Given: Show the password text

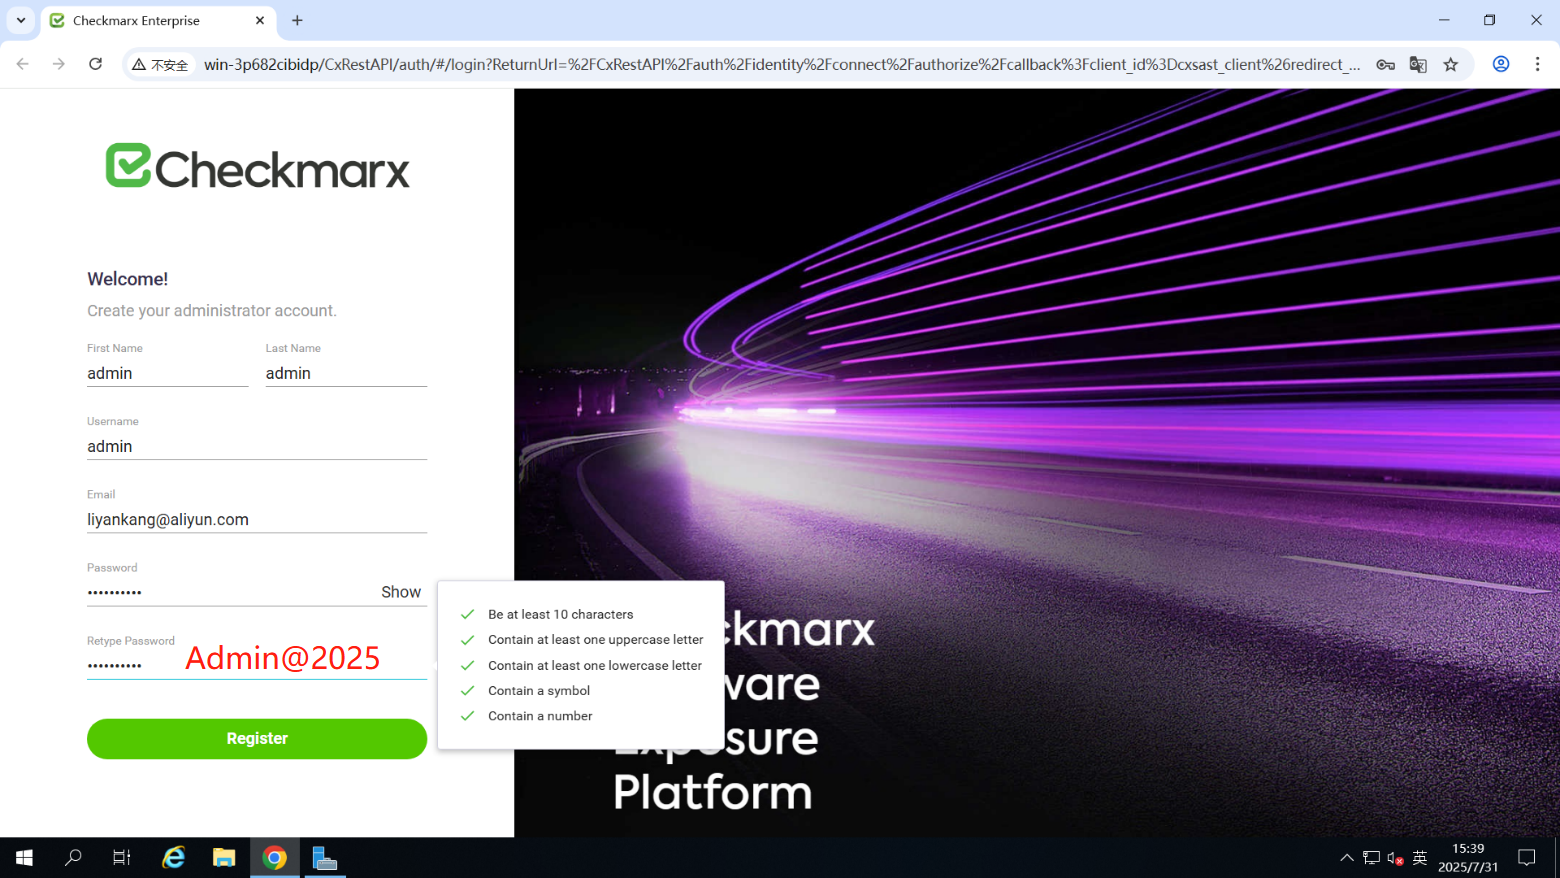Looking at the screenshot, I should point(401,592).
